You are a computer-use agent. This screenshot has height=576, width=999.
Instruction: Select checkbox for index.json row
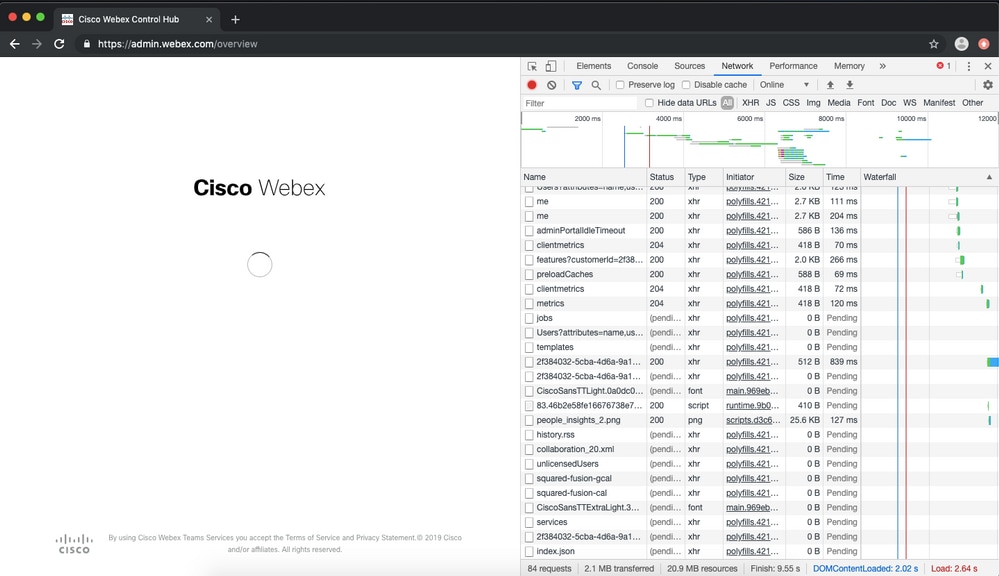(x=529, y=551)
